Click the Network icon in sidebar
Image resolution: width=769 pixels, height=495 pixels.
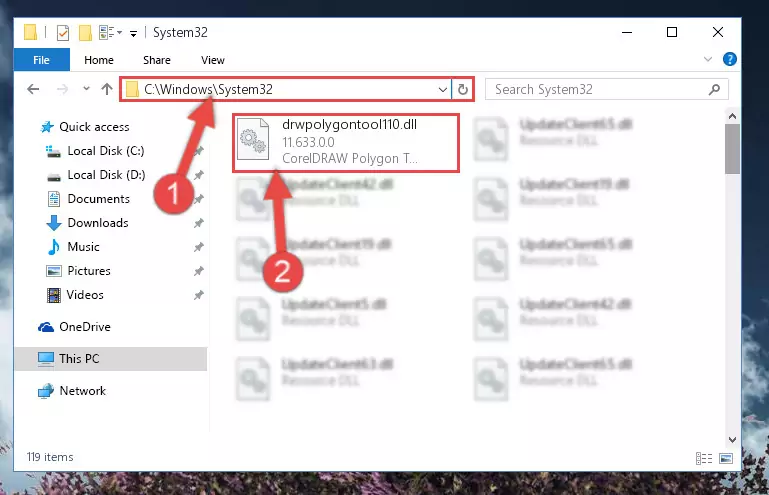point(46,391)
